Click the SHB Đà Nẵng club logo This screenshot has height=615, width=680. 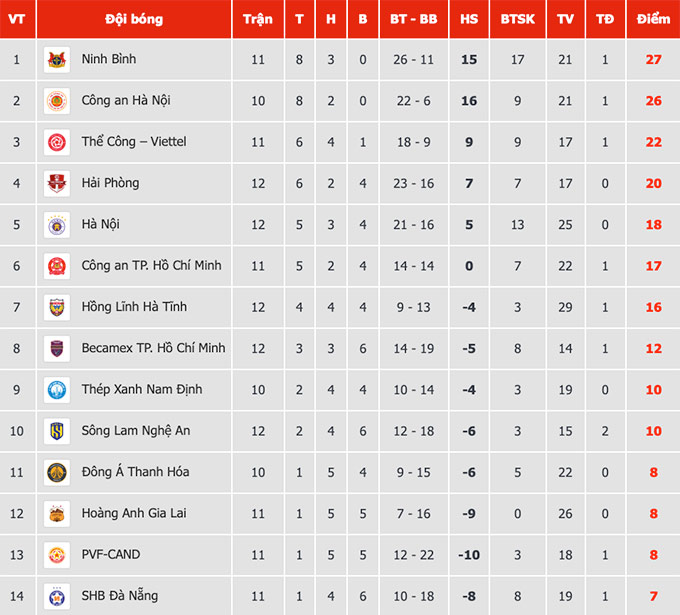pos(57,597)
